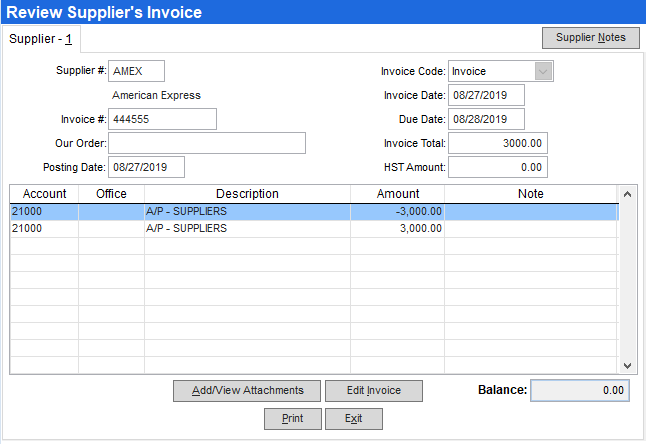Open Add/View Attachments
646x444 pixels.
point(246,390)
